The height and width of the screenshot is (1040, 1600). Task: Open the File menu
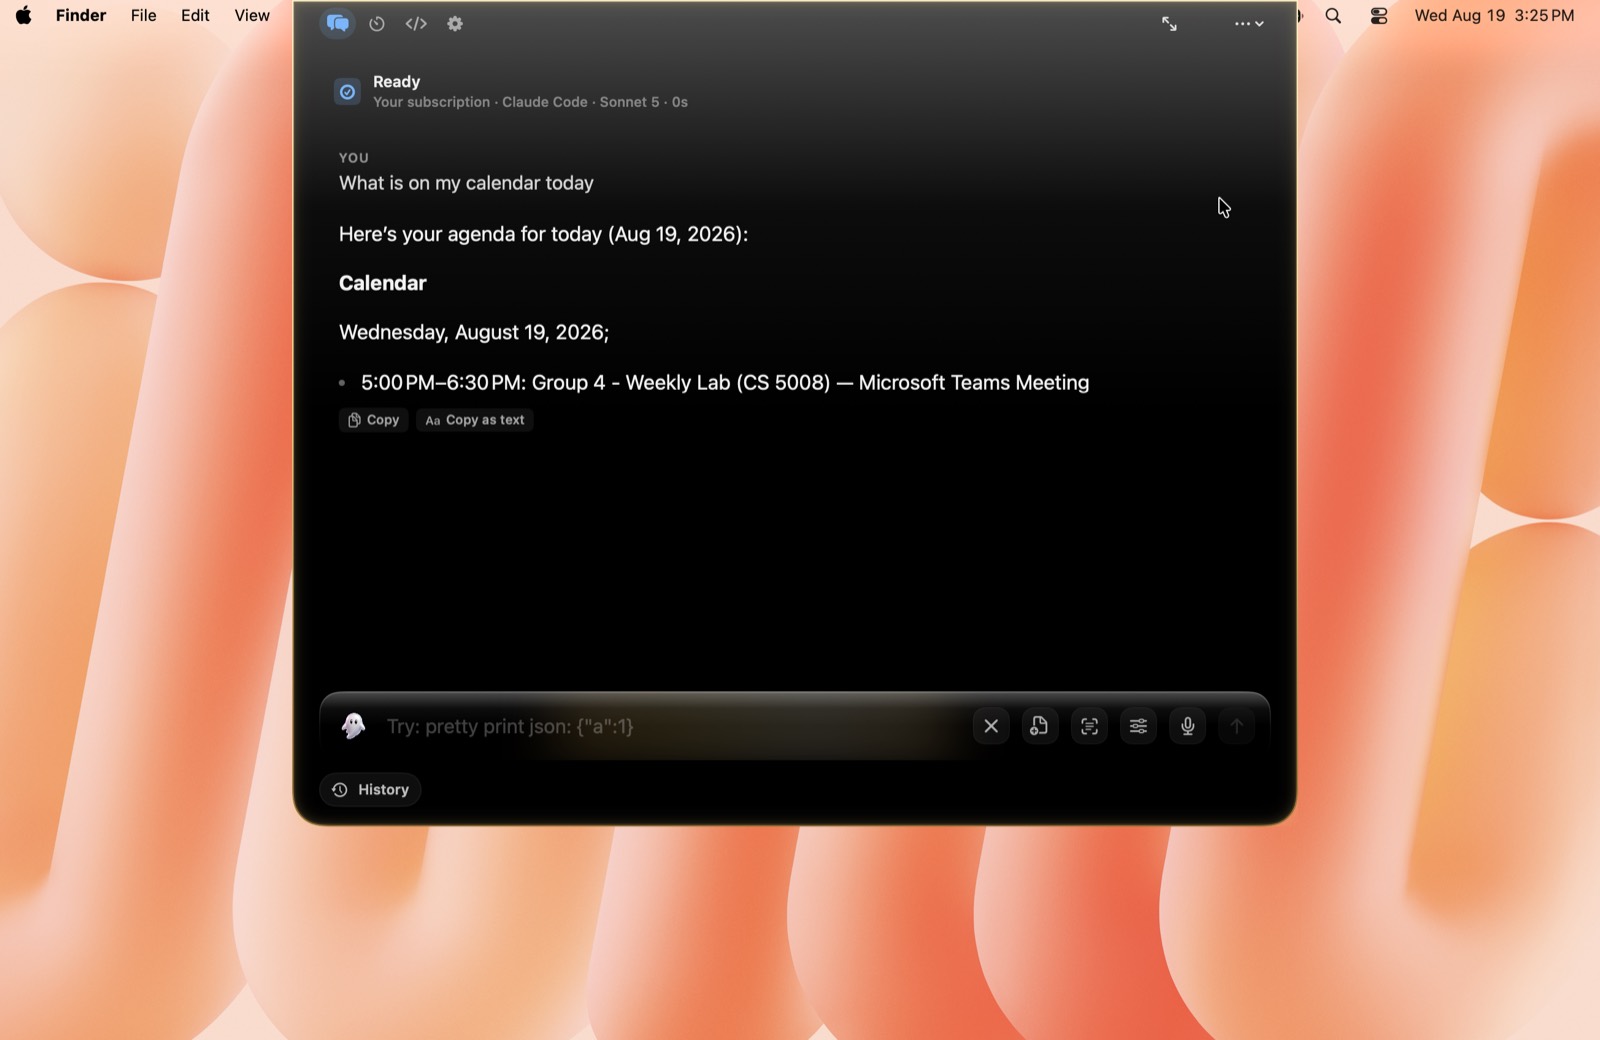coord(143,15)
